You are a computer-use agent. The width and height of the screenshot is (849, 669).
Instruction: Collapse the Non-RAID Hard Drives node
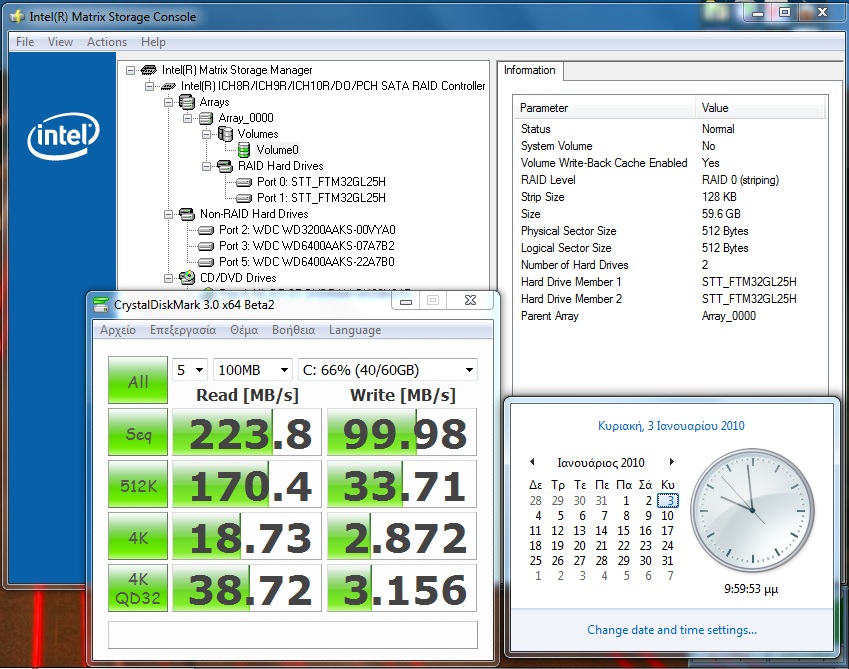[168, 214]
